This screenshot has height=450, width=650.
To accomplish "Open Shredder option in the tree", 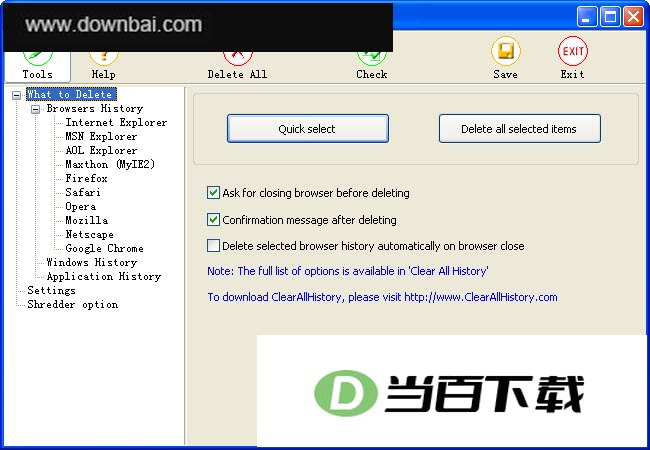I will 73,305.
